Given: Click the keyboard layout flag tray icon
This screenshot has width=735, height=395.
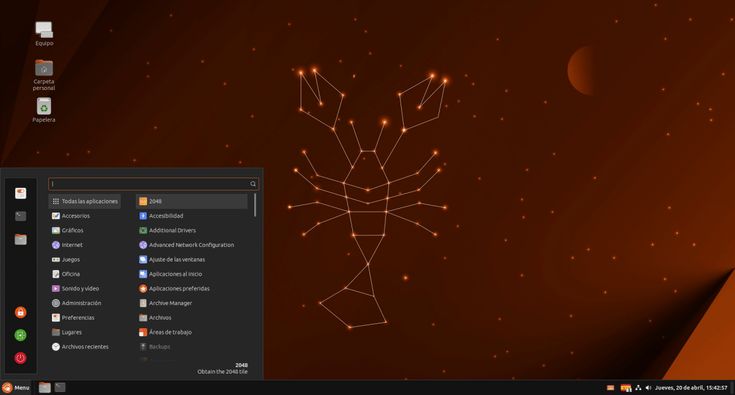Looking at the screenshot, I should point(626,388).
